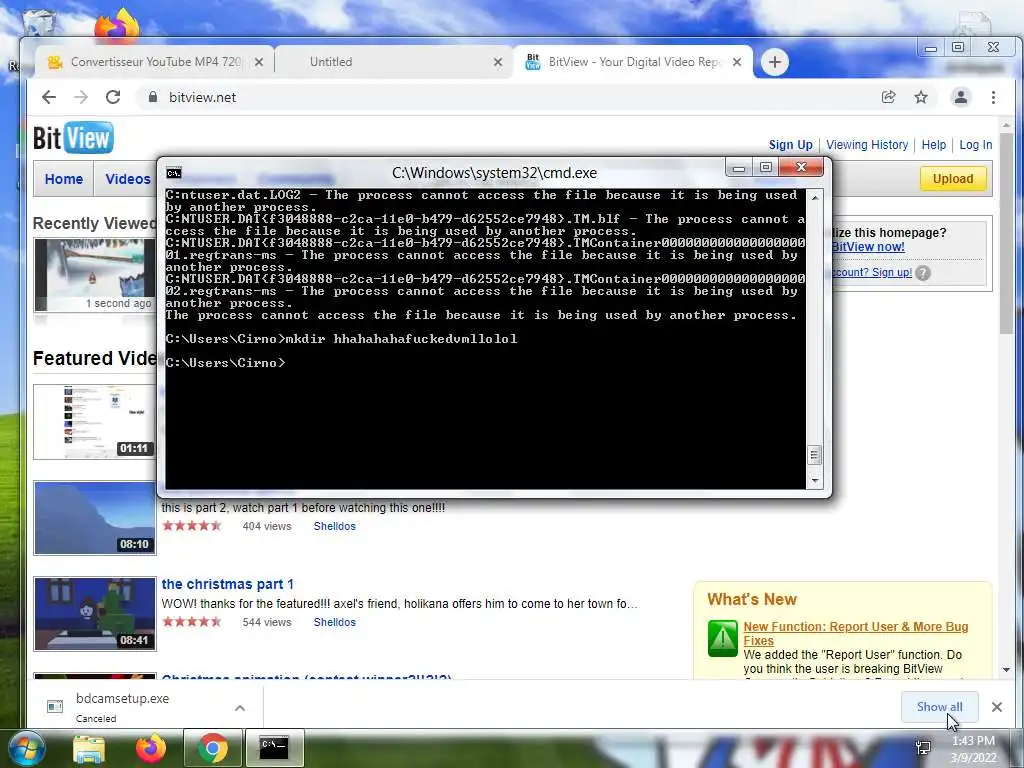The image size is (1024, 768).
Task: Open the Videos nav tab
Action: pyautogui.click(x=127, y=179)
